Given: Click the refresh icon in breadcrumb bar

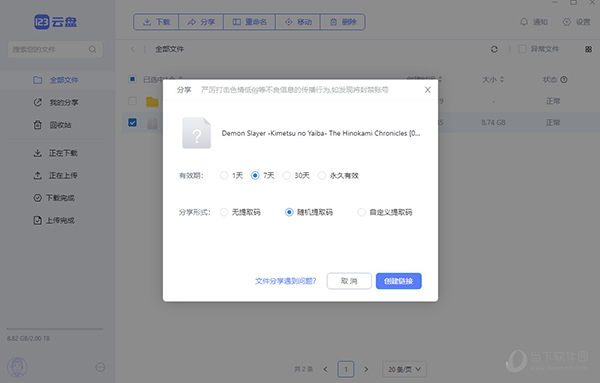Looking at the screenshot, I should (494, 49).
